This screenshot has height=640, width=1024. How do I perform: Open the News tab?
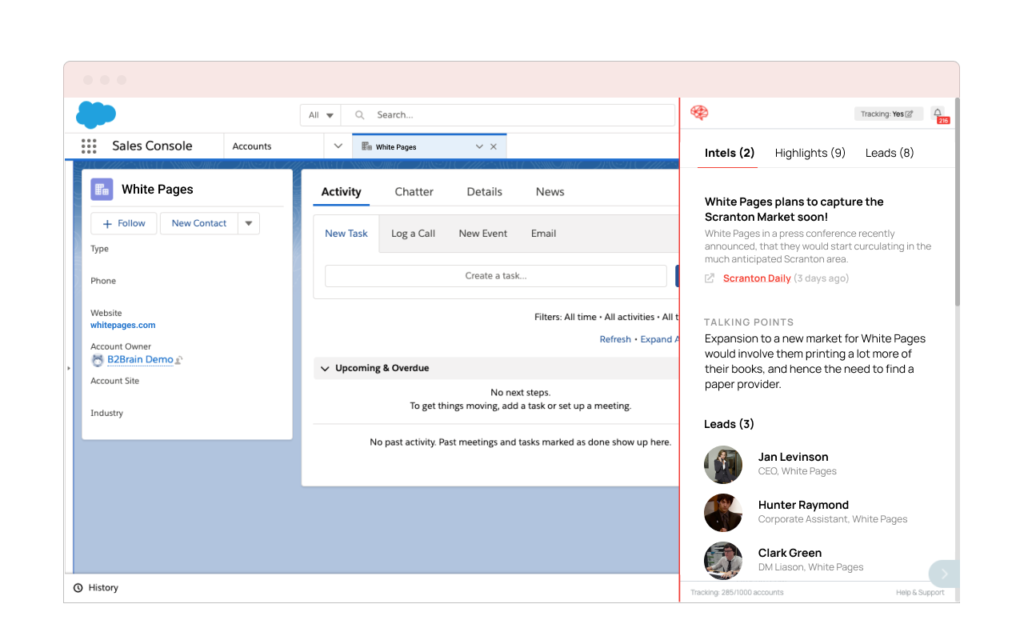(x=550, y=192)
